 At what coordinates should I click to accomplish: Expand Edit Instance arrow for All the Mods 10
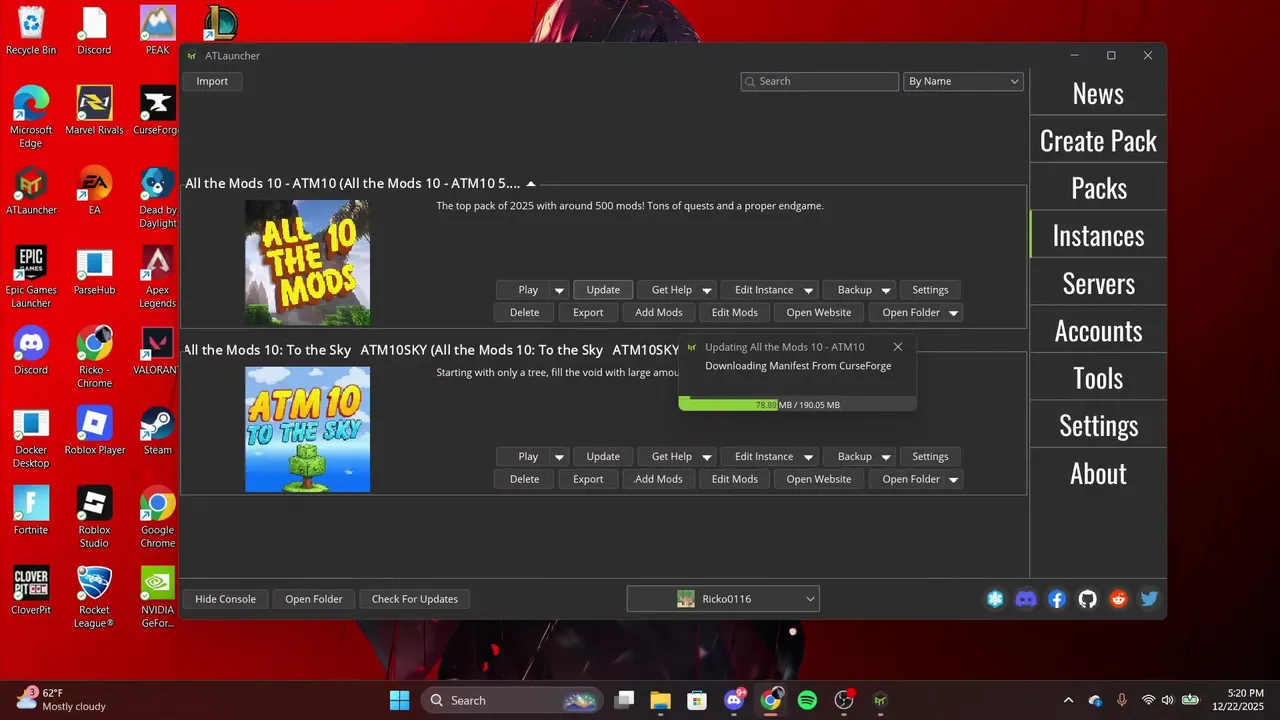pos(808,290)
